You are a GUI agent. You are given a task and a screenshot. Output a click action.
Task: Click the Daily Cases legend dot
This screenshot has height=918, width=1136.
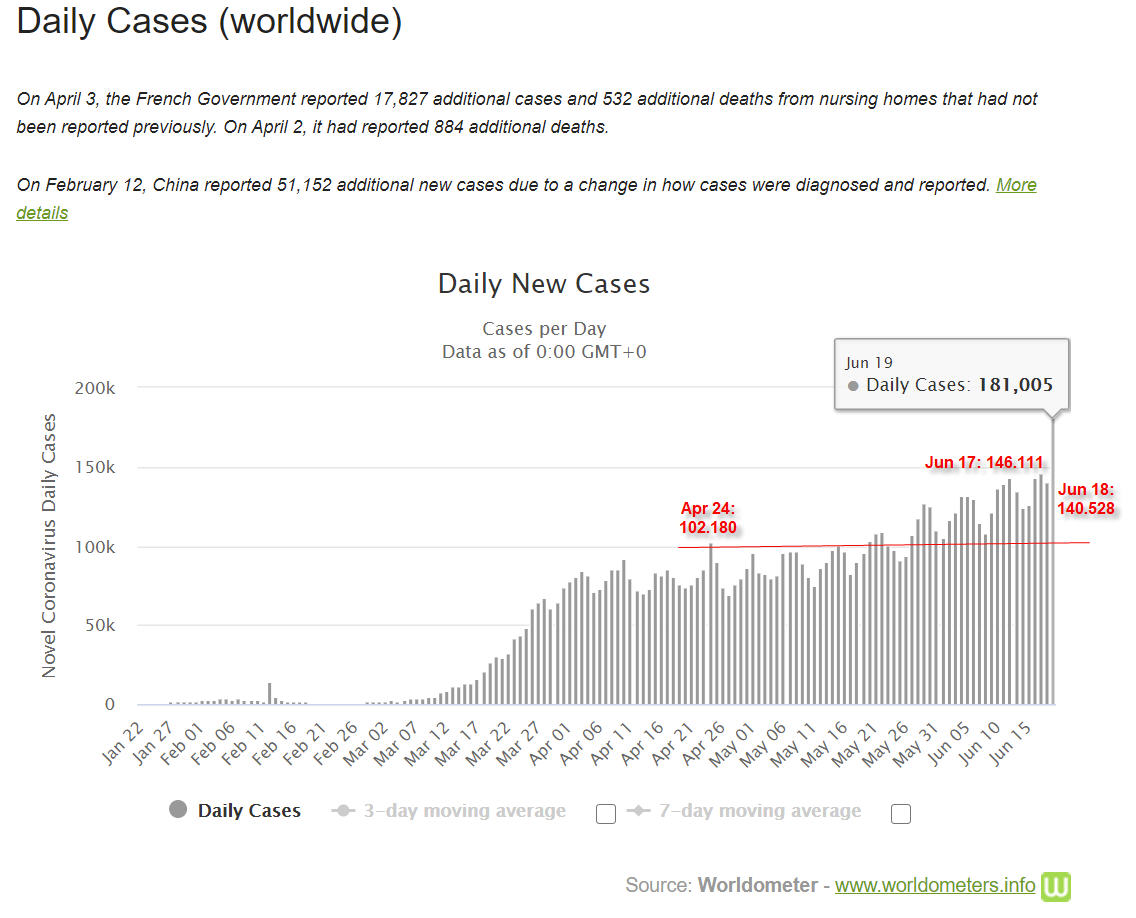(x=178, y=809)
